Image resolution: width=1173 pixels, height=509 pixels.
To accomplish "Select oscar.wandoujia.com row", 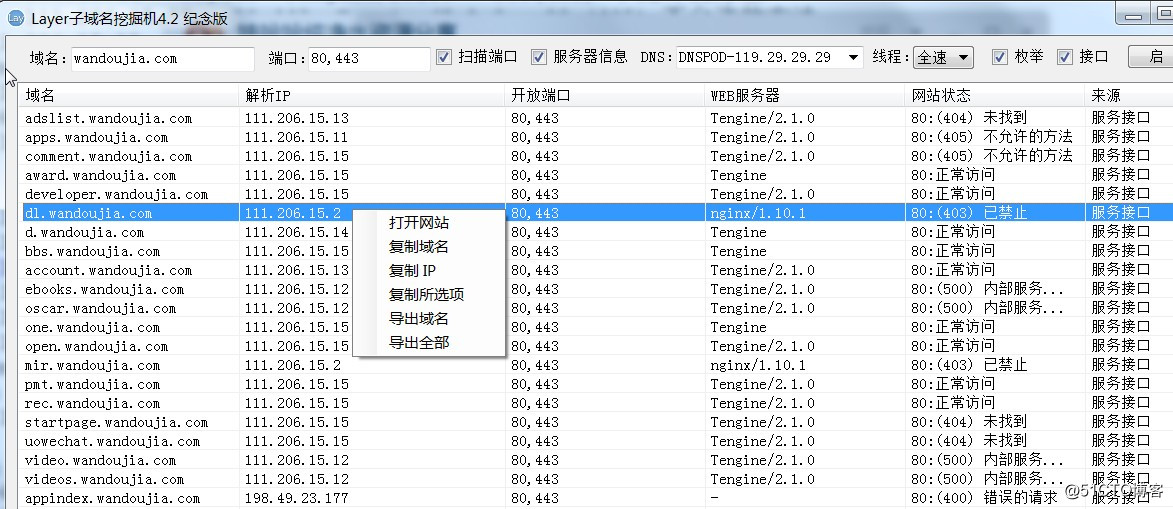I will (x=596, y=308).
